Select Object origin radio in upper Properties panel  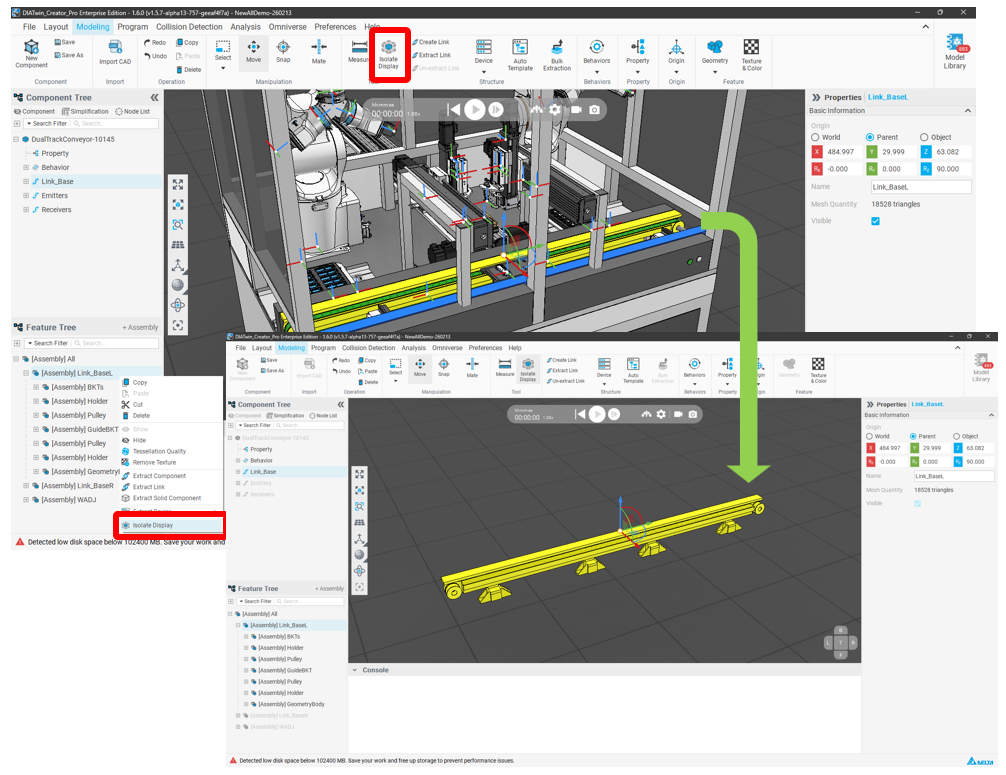coord(924,137)
